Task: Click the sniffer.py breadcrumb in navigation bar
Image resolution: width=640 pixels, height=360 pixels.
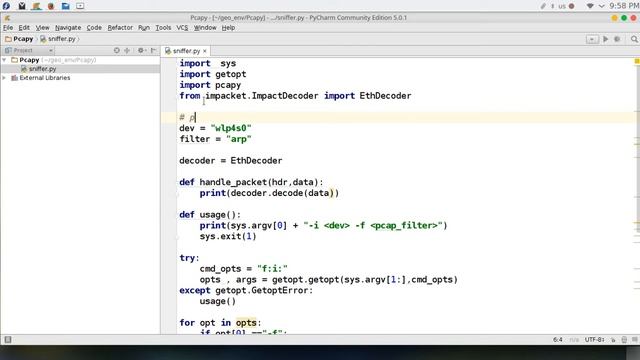Action: pyautogui.click(x=58, y=39)
